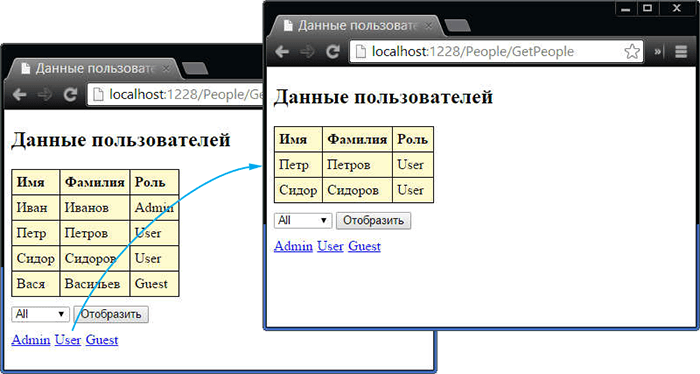Expand the All dropdown in the rear window

tap(40, 314)
